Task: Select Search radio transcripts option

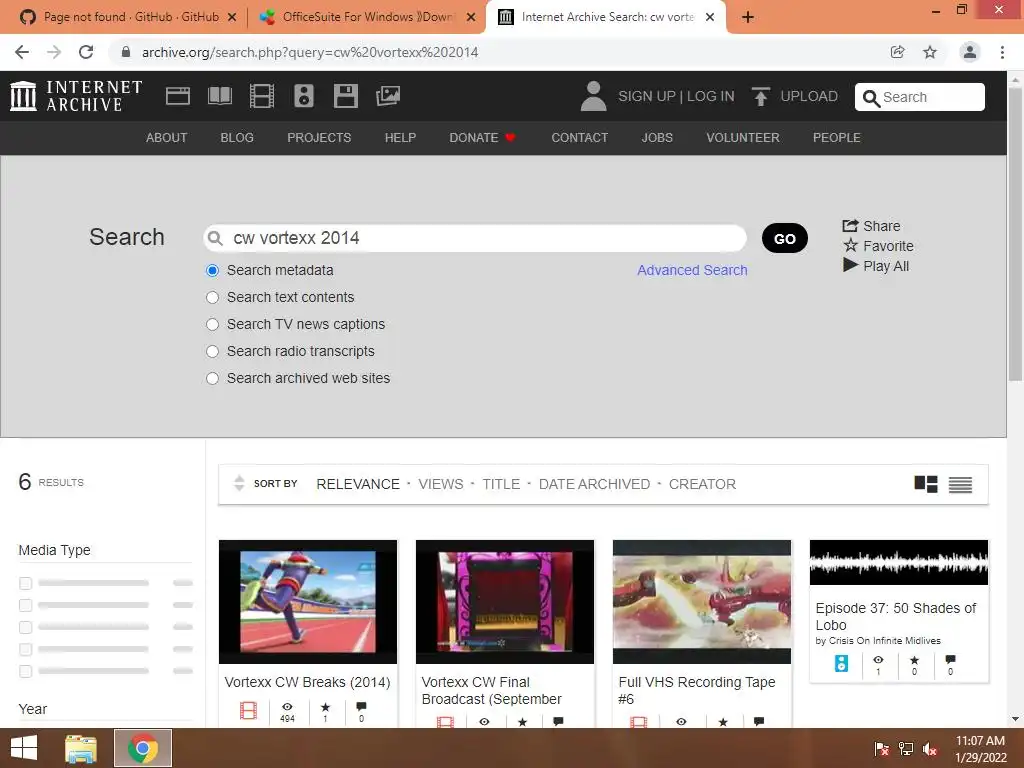Action: point(212,351)
